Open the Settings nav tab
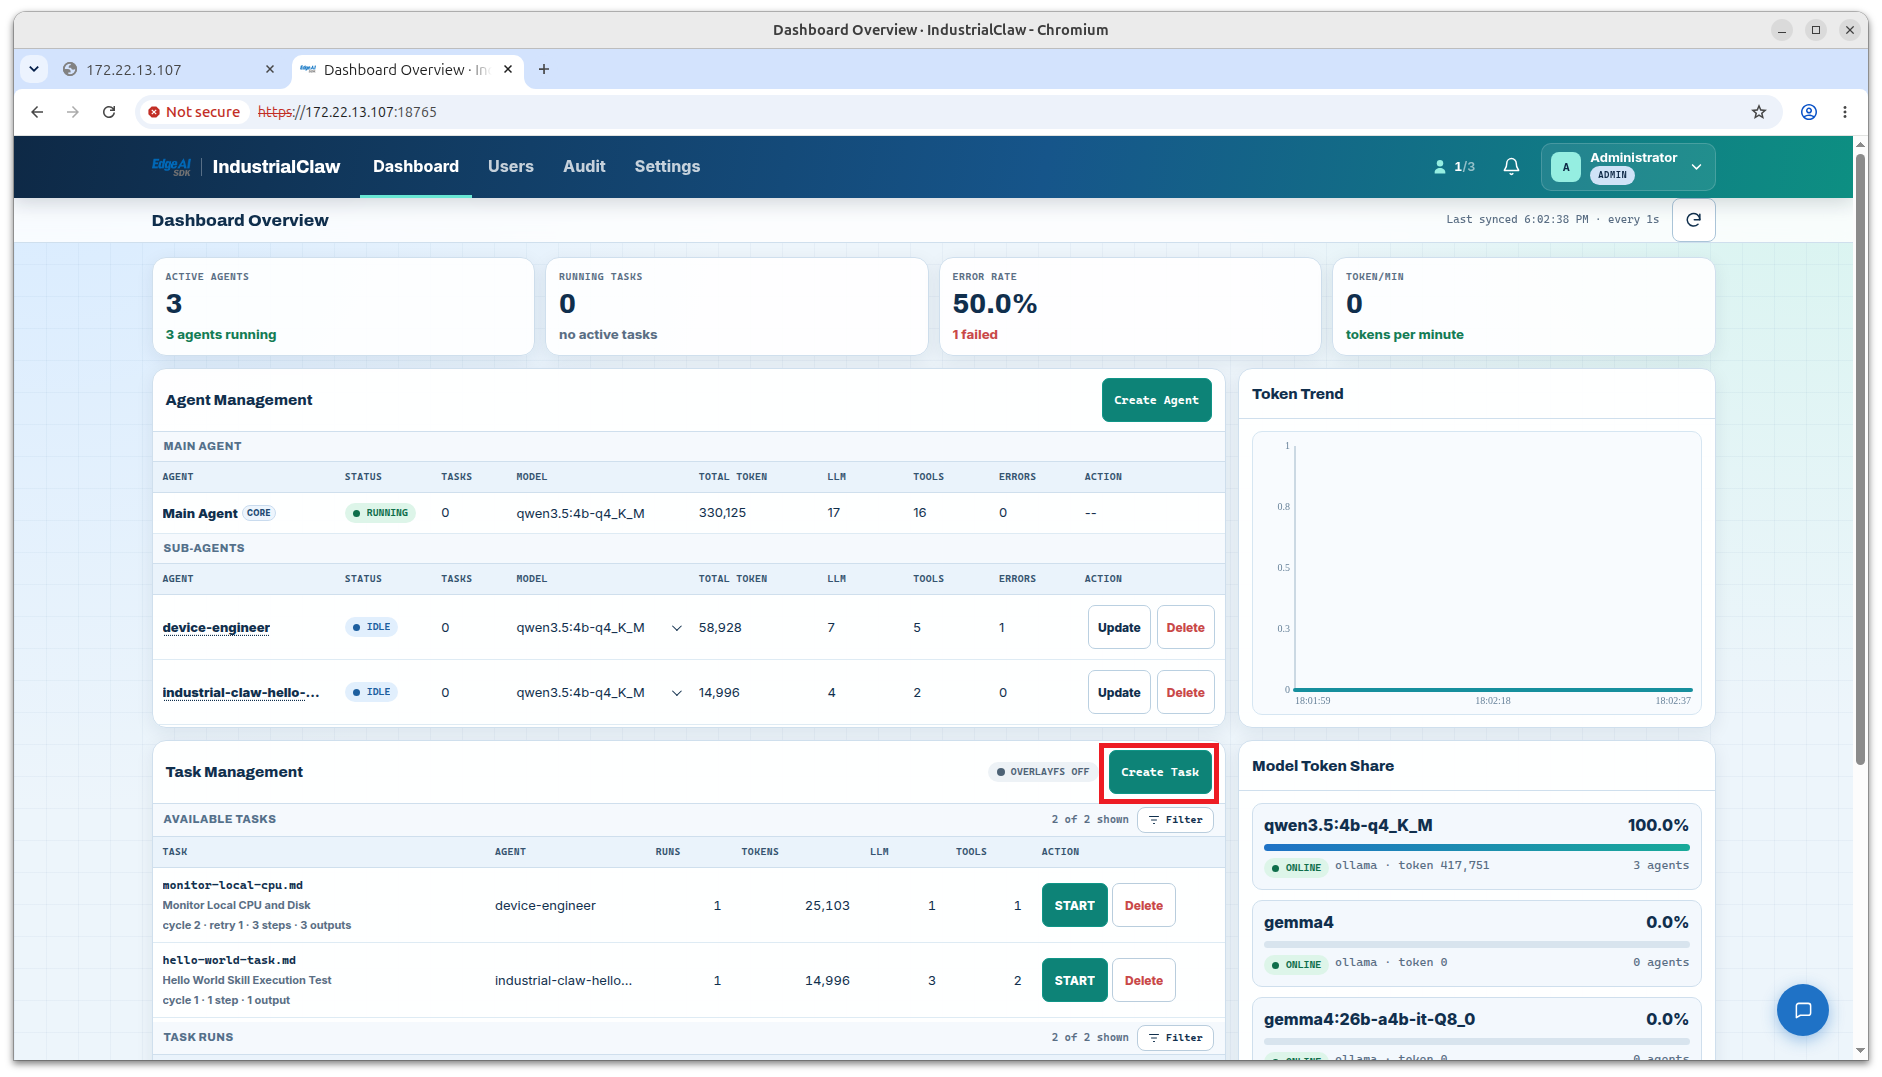Screen dimensions: 1882x1077 pyautogui.click(x=667, y=167)
